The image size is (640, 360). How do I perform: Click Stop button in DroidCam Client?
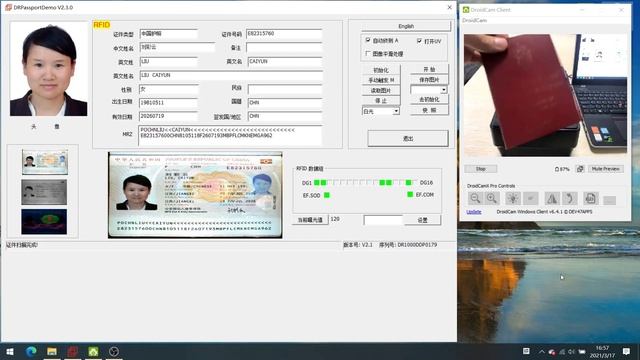480,169
